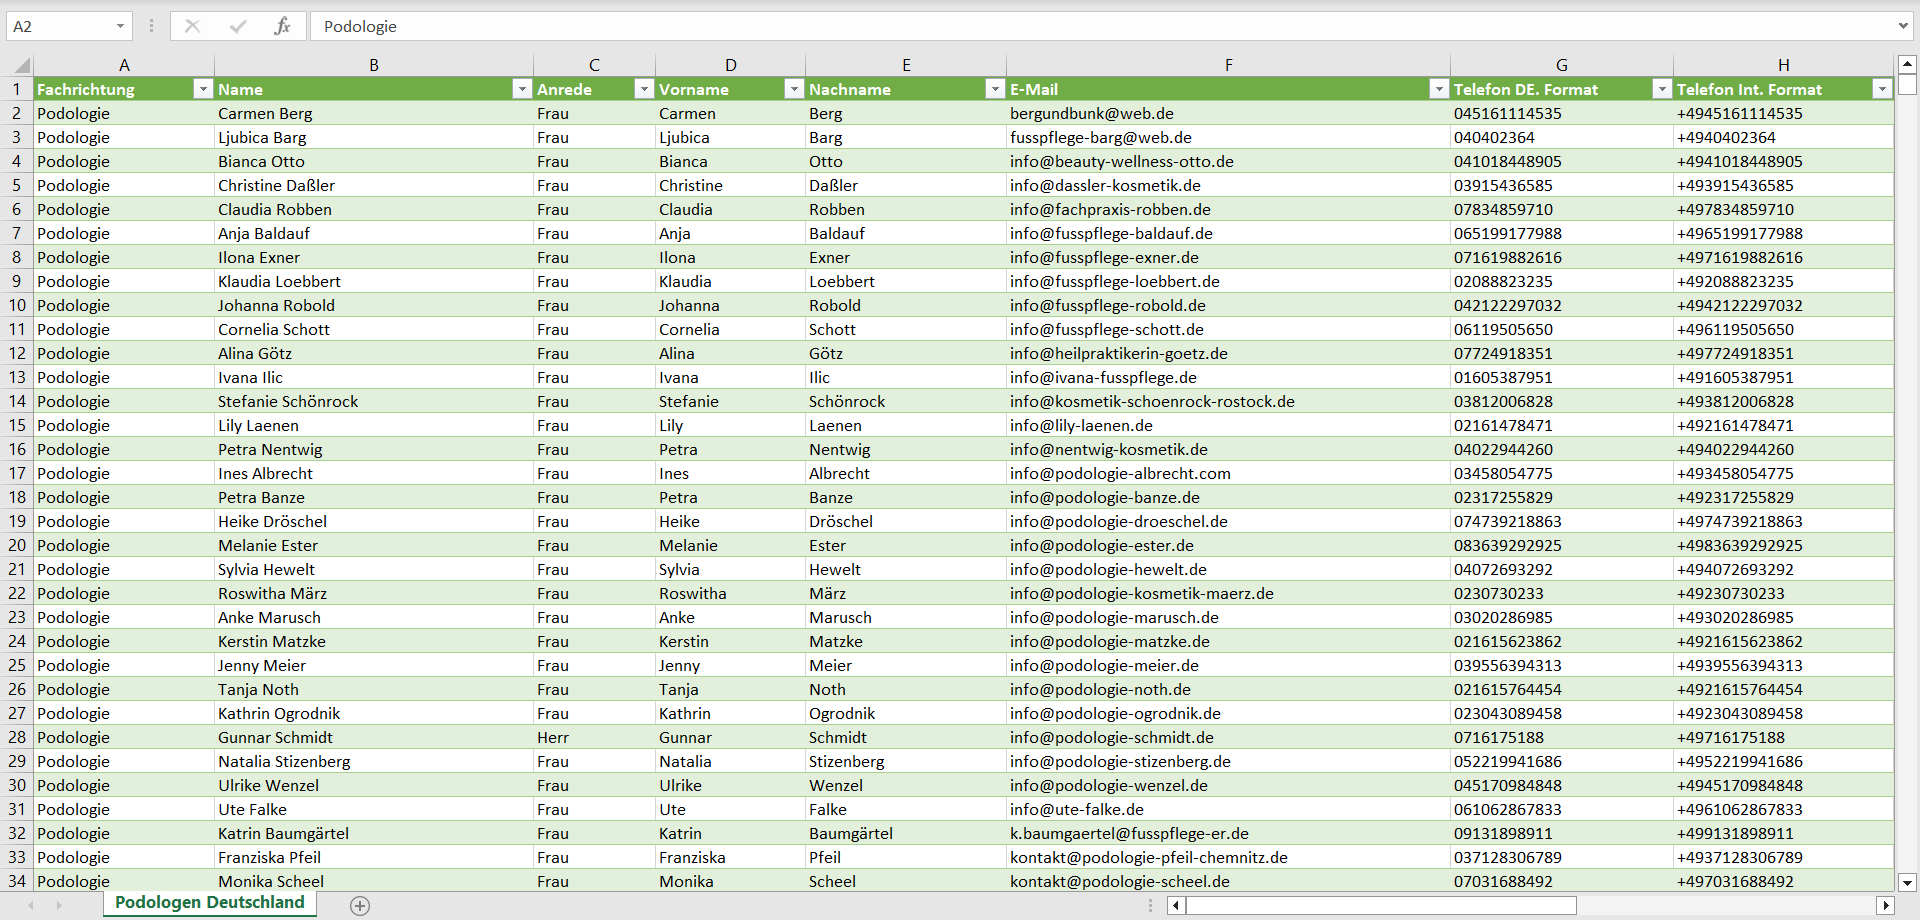
Task: Open the Telefon DE. Format filter dropdown
Action: coord(1662,89)
